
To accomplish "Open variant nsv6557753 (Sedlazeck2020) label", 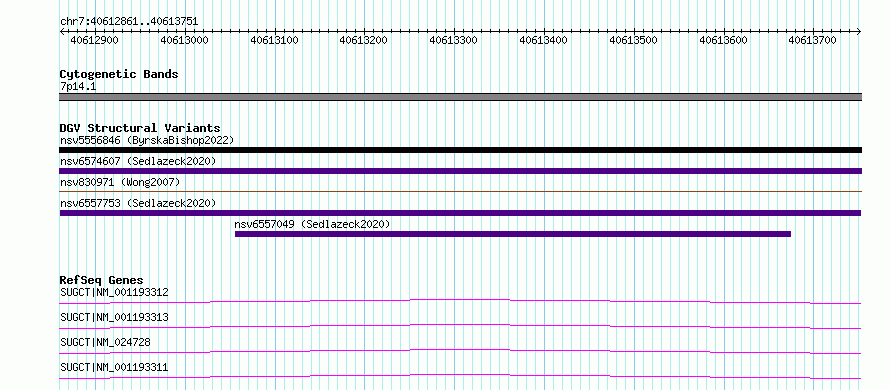I will click(x=138, y=203).
